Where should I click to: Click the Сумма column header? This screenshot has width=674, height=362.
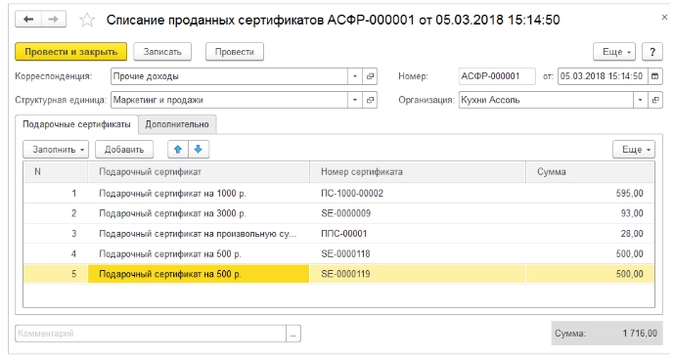click(x=590, y=172)
